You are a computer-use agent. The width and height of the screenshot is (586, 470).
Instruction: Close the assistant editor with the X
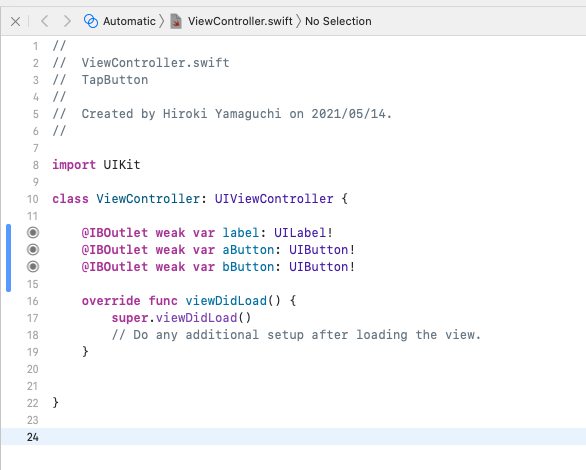point(15,21)
